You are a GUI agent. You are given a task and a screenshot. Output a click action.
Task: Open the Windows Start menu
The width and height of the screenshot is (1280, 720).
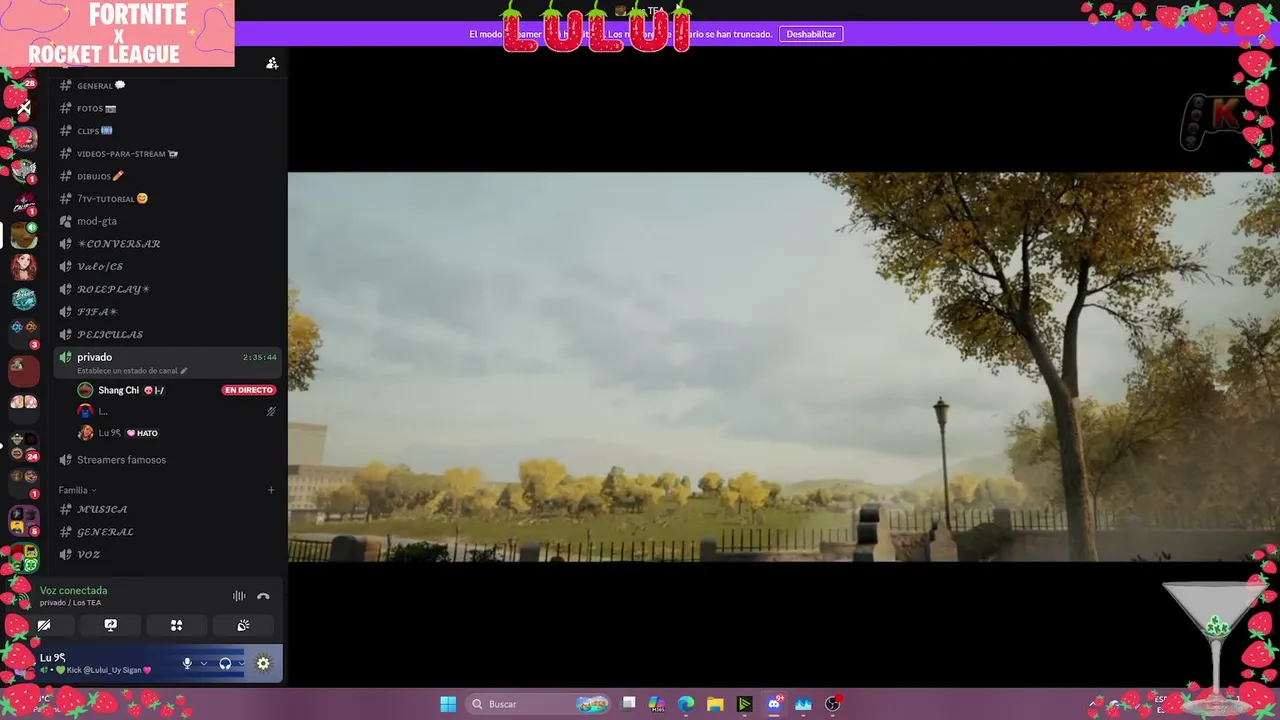pyautogui.click(x=448, y=704)
